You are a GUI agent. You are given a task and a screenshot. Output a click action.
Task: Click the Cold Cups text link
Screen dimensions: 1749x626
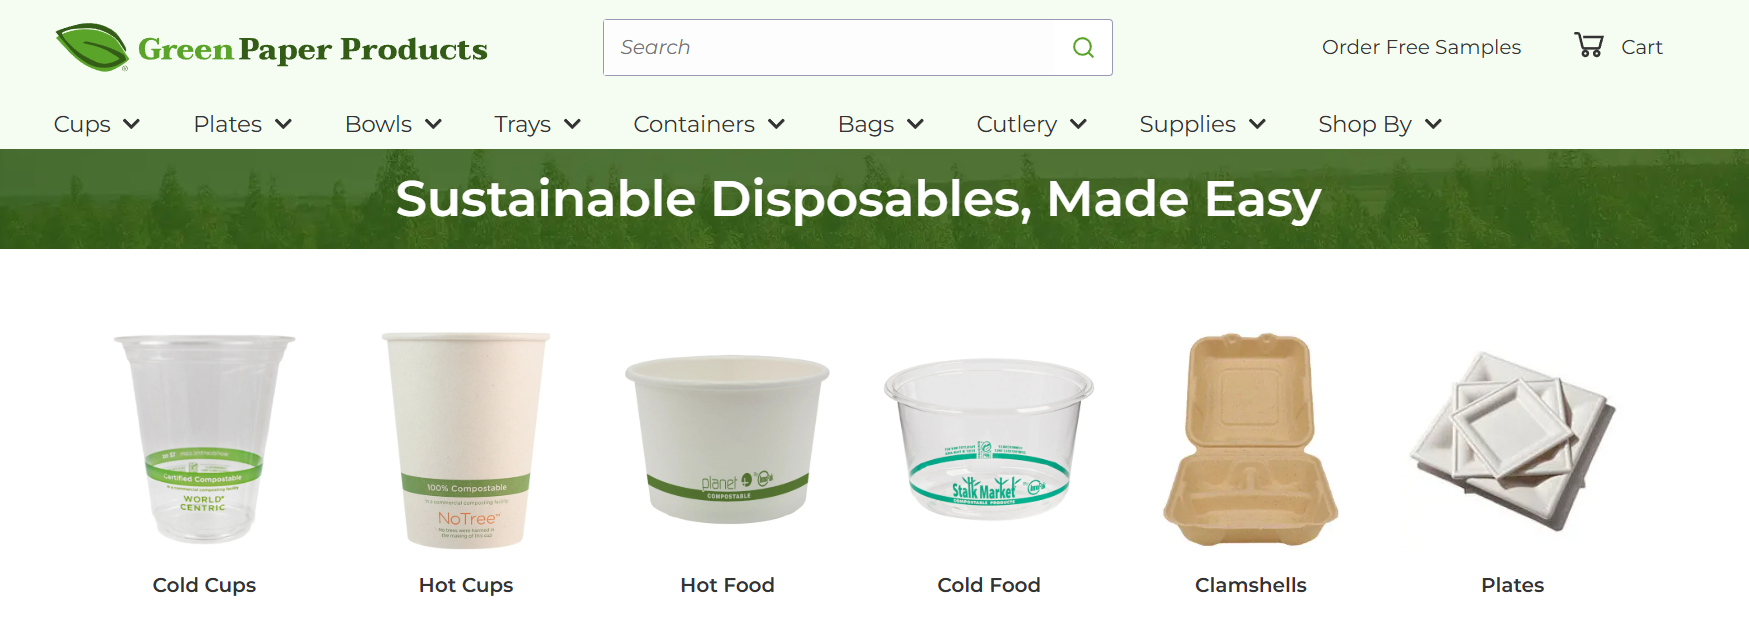[x=204, y=585]
